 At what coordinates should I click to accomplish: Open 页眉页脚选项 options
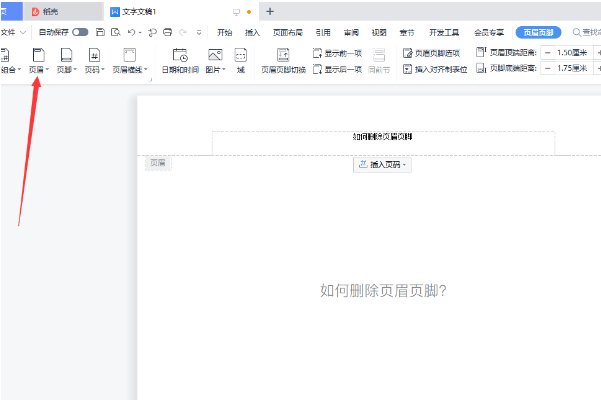tap(431, 53)
